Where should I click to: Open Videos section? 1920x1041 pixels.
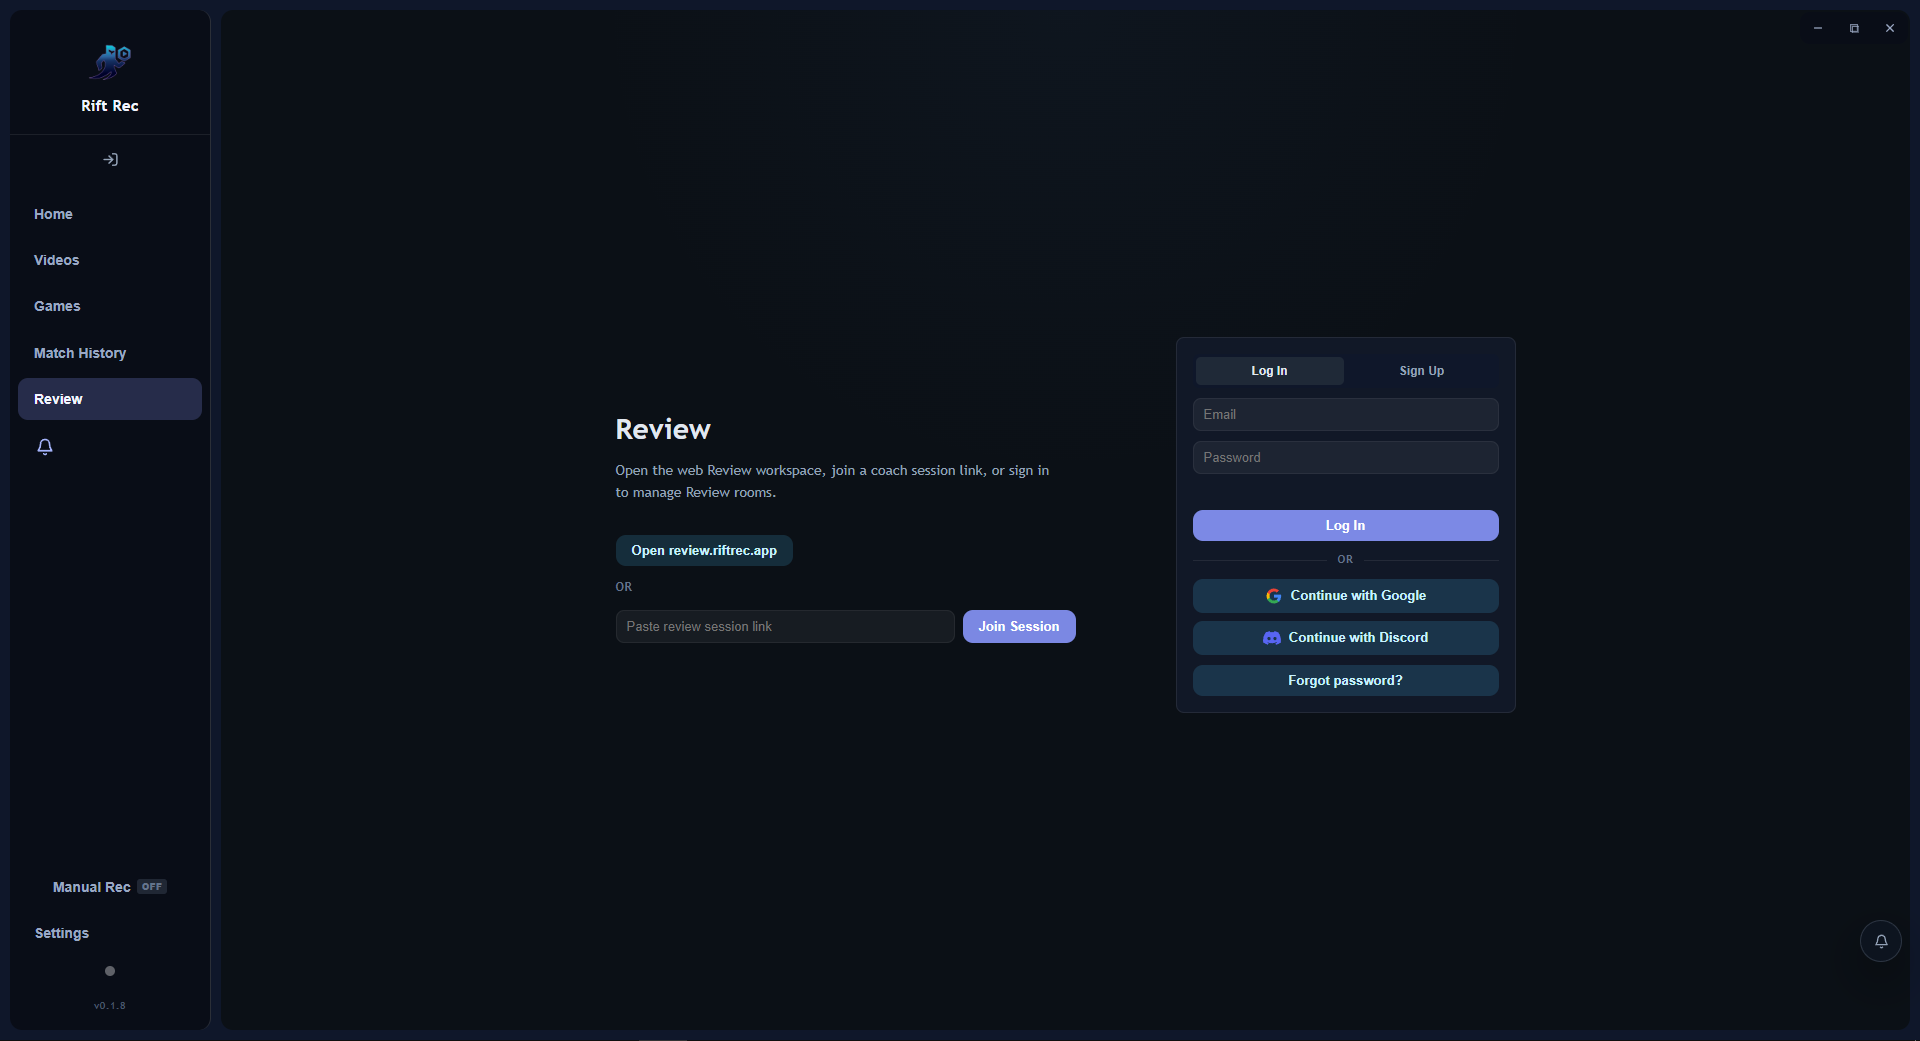110,260
